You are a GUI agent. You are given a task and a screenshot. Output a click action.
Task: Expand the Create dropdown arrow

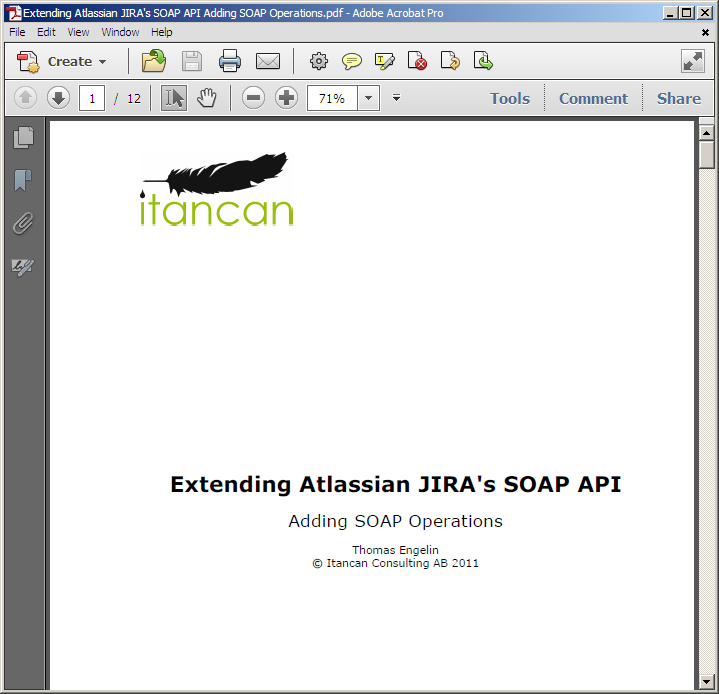[x=102, y=62]
